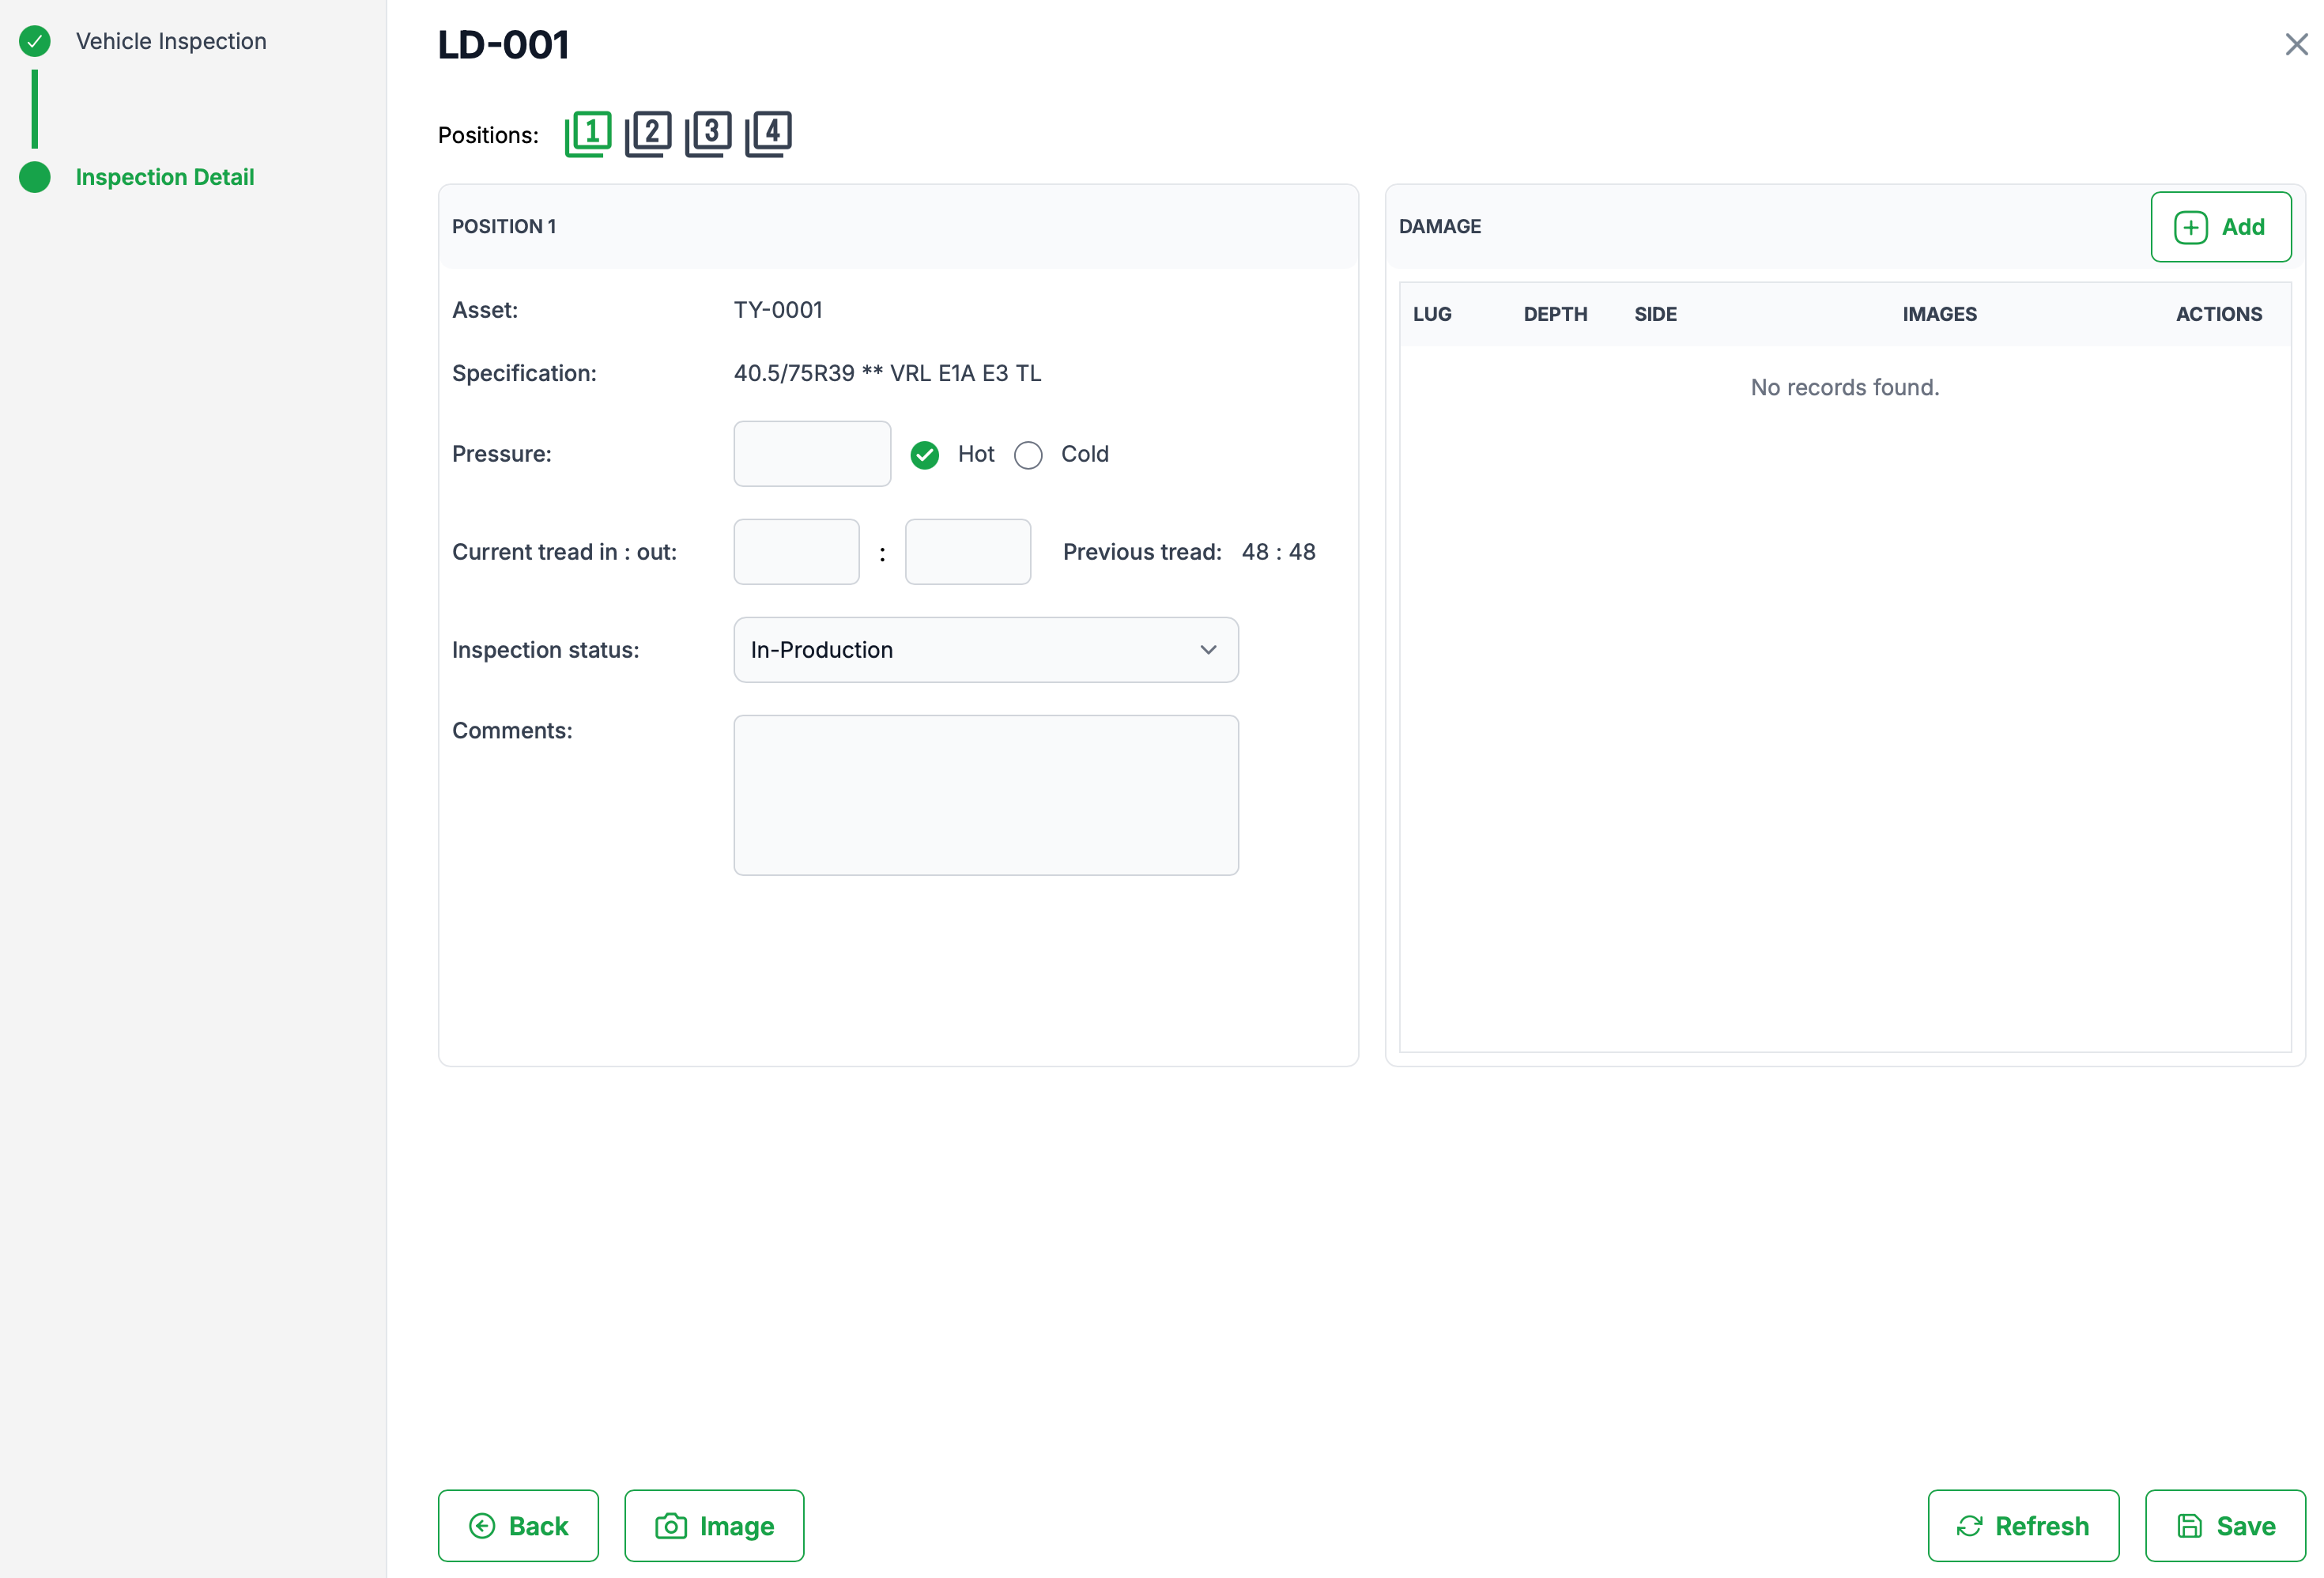The width and height of the screenshot is (2324, 1578).
Task: Add a new damage record
Action: click(x=2220, y=227)
